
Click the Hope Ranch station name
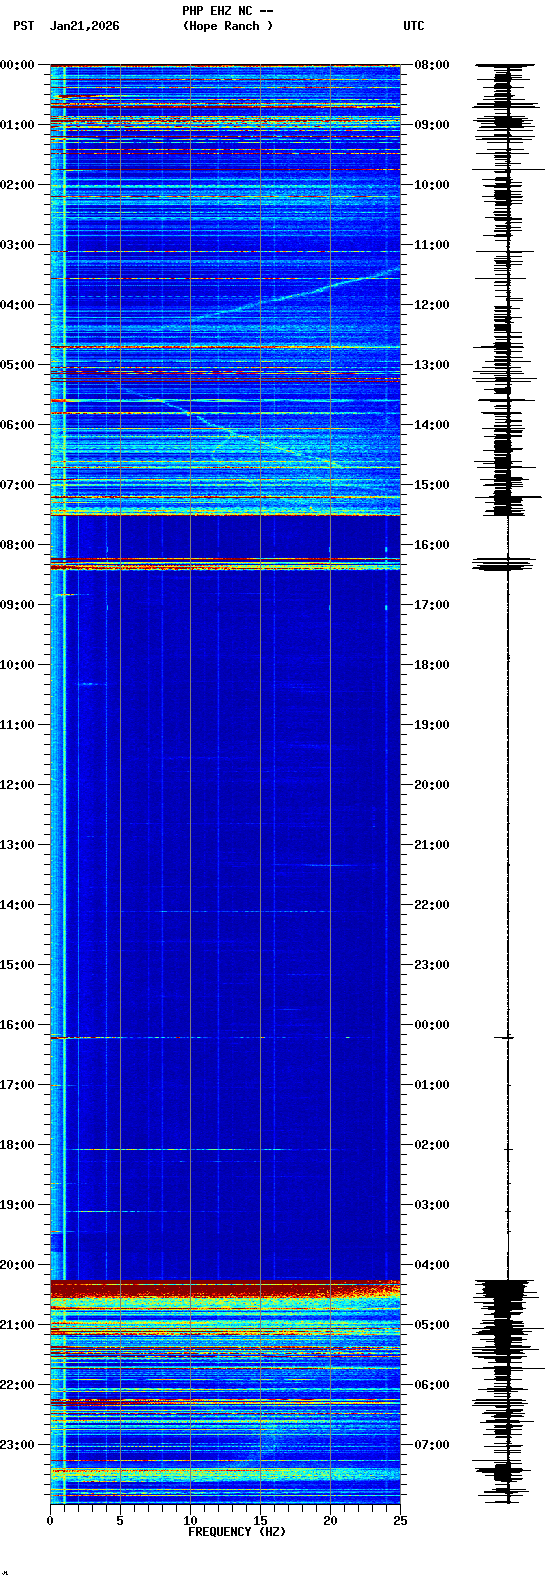[227, 26]
